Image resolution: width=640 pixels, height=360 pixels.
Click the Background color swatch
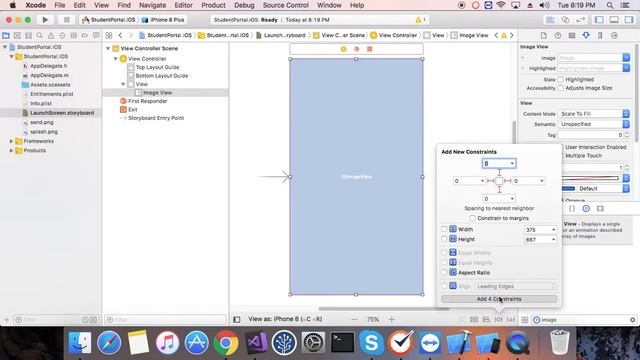pyautogui.click(x=590, y=178)
